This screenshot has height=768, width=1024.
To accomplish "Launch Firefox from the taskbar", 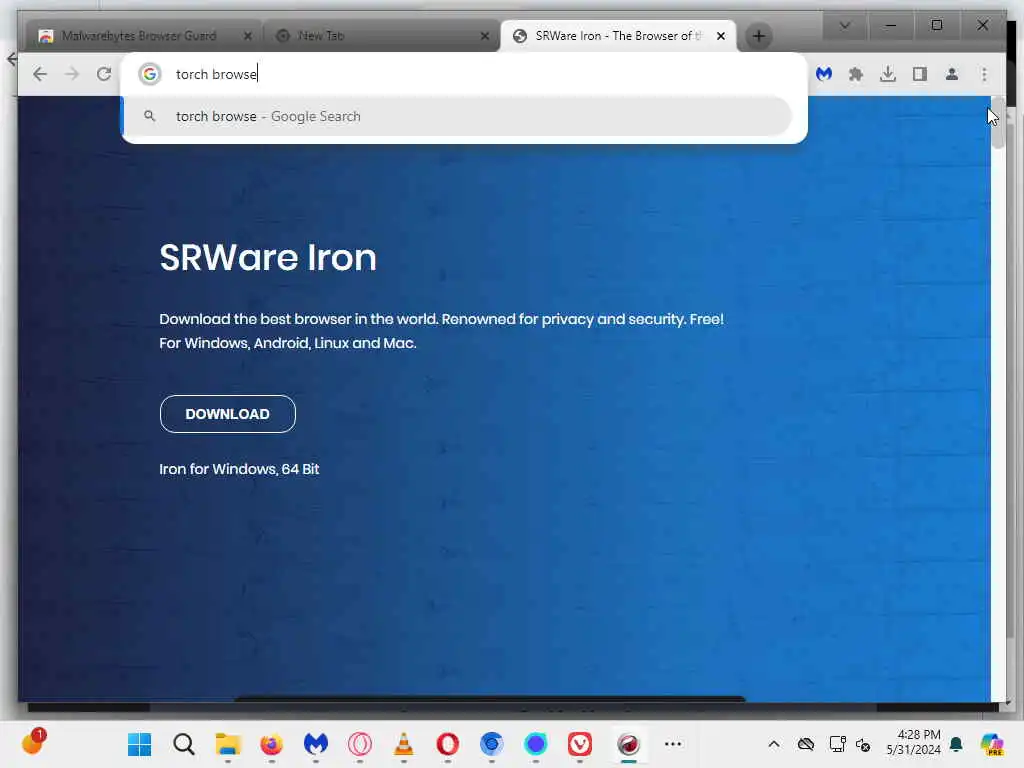I will coord(272,744).
